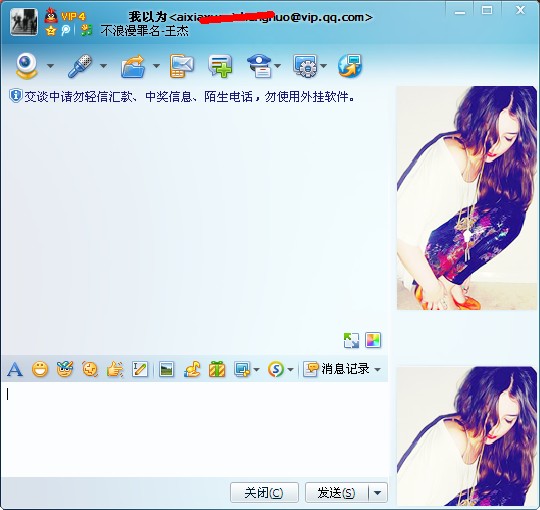This screenshot has height=510, width=540.
Task: Open 消息记录 message history
Action: pyautogui.click(x=337, y=369)
